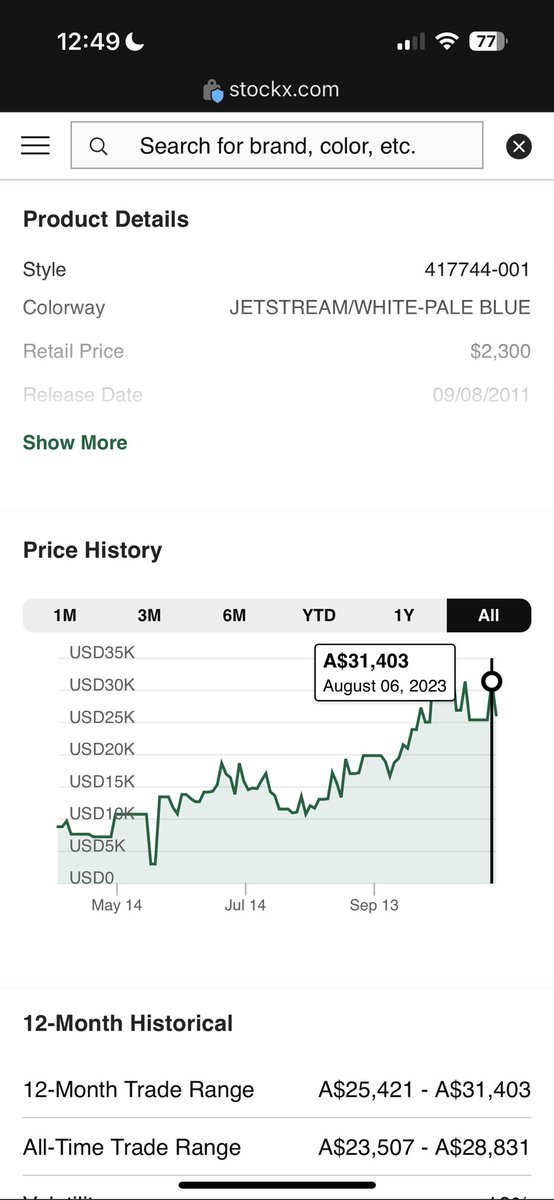Tap the stockx.com address bar text
The image size is (554, 1200).
(284, 90)
